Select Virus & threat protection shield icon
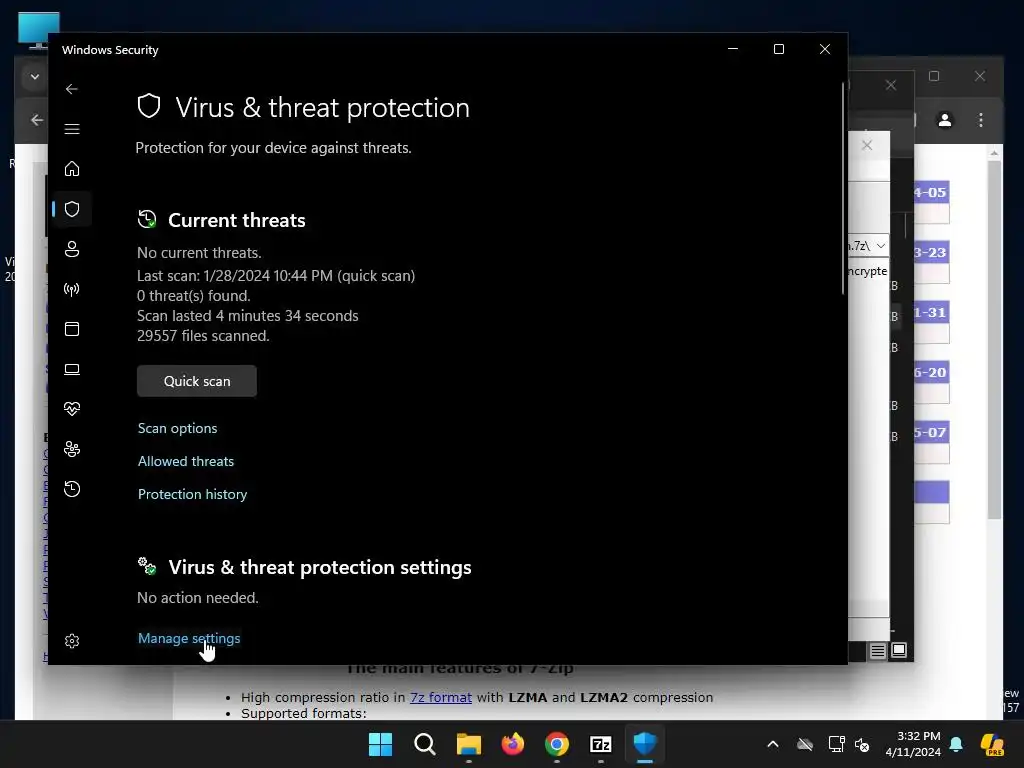Viewport: 1024px width, 768px height. coord(72,209)
